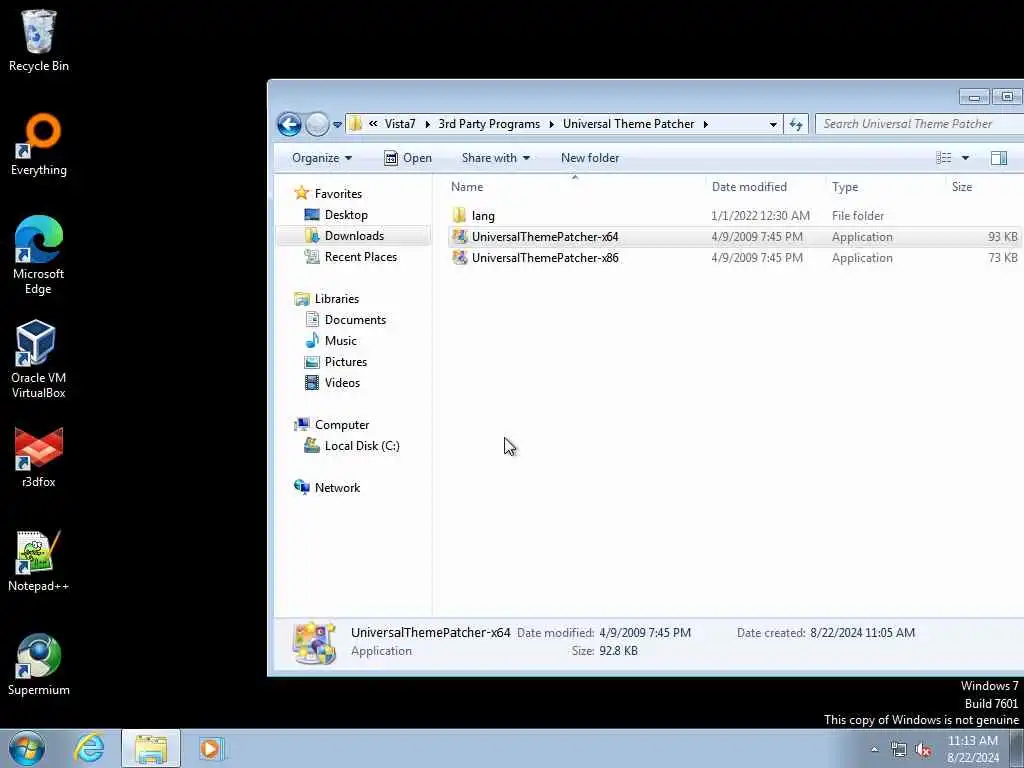Click the Windows Explorer taskbar button
Viewport: 1024px width, 768px height.
point(151,748)
